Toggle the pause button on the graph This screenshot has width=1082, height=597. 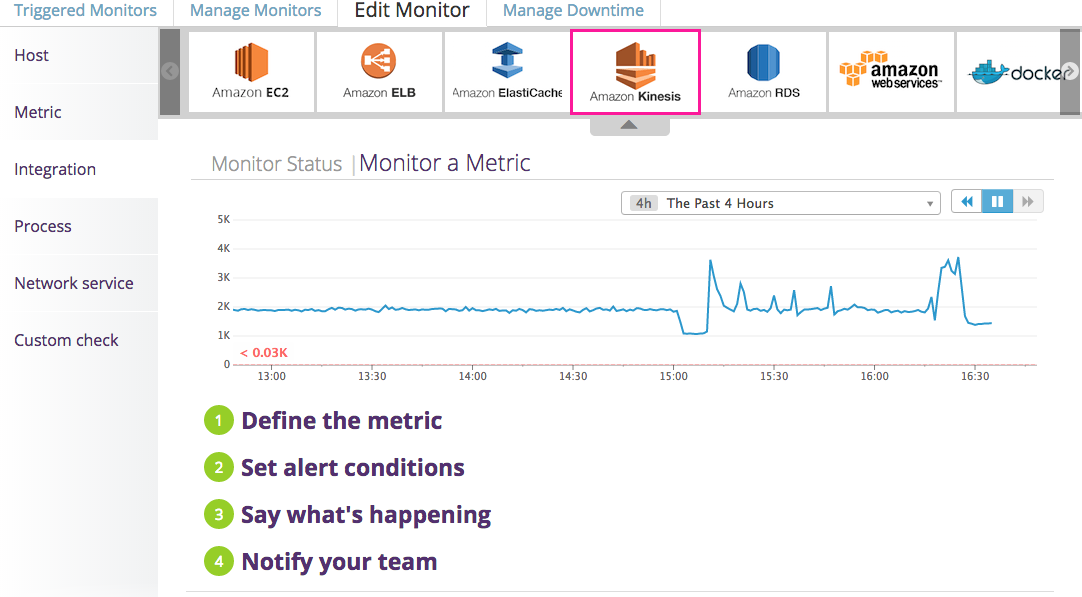click(997, 201)
